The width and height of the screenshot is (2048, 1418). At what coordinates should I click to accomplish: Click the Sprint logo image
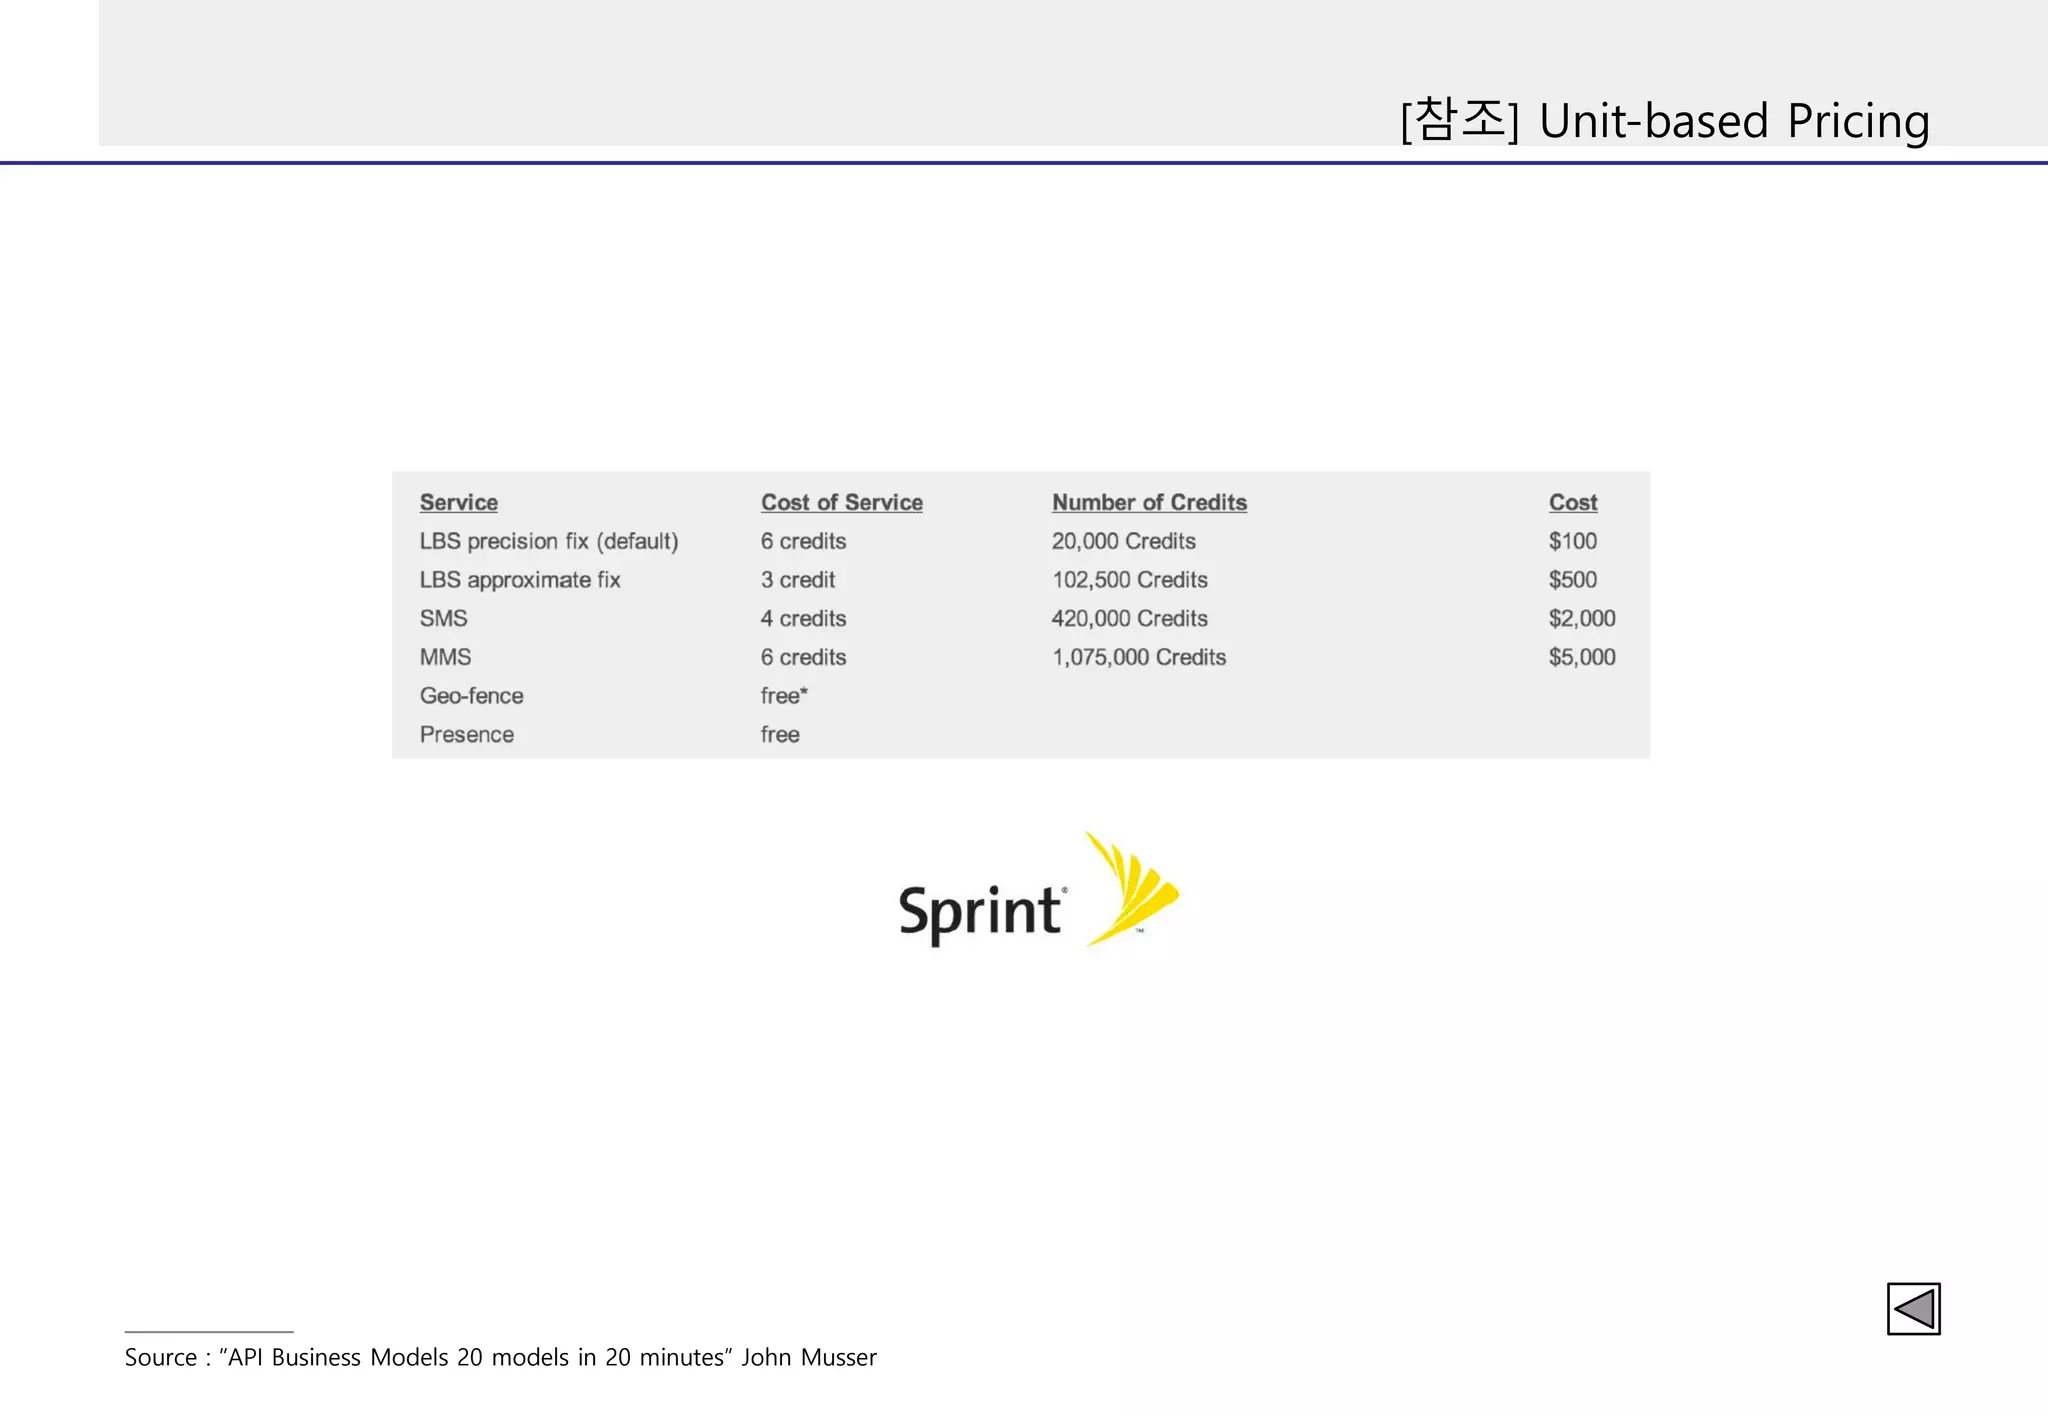point(1039,890)
